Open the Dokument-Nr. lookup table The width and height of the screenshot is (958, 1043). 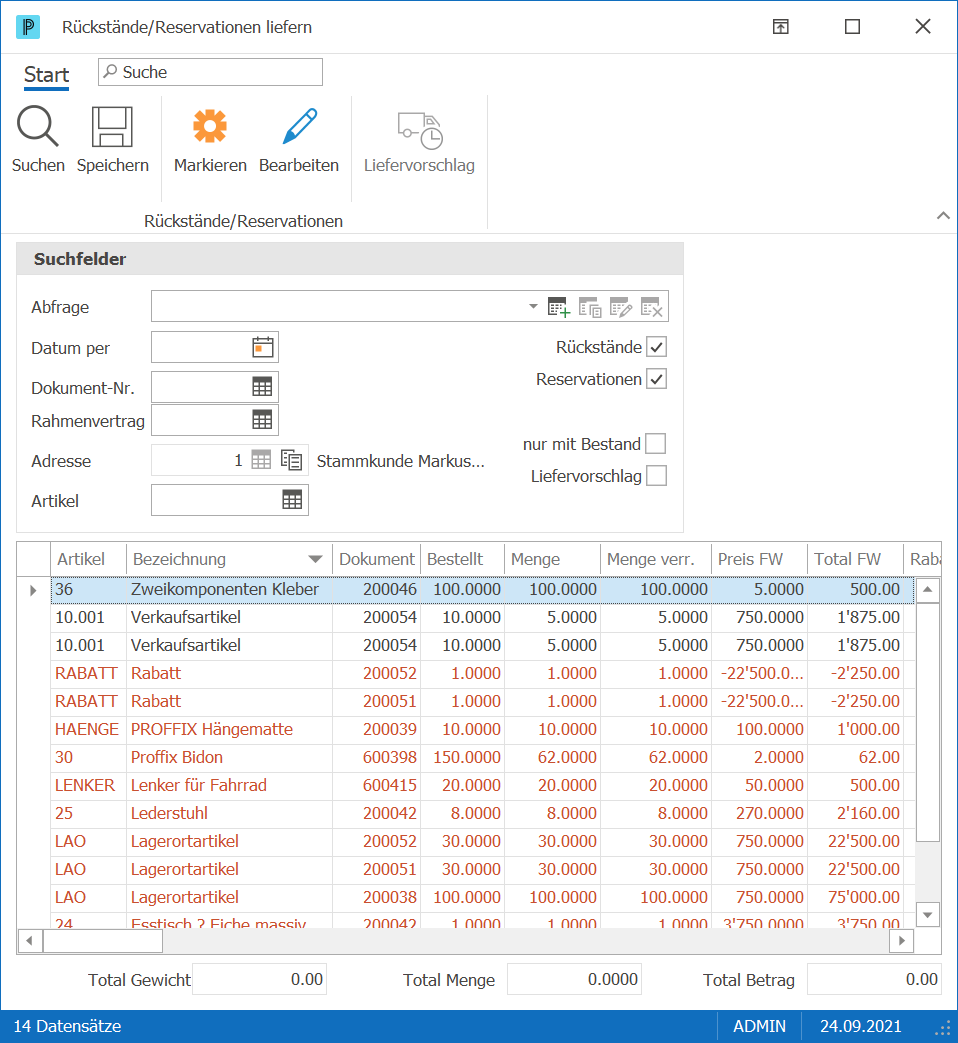pos(262,387)
